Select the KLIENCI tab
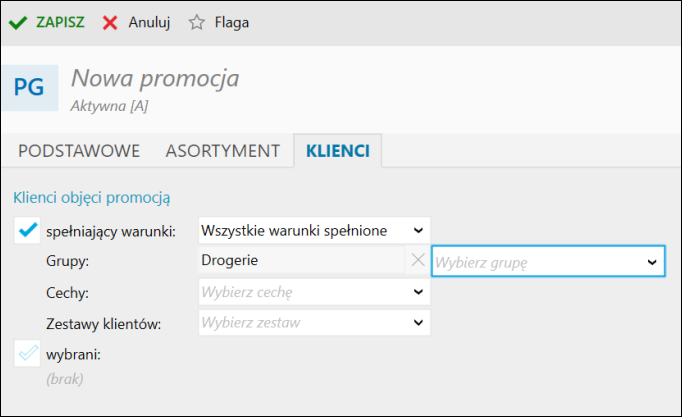682x417 pixels. [x=338, y=151]
